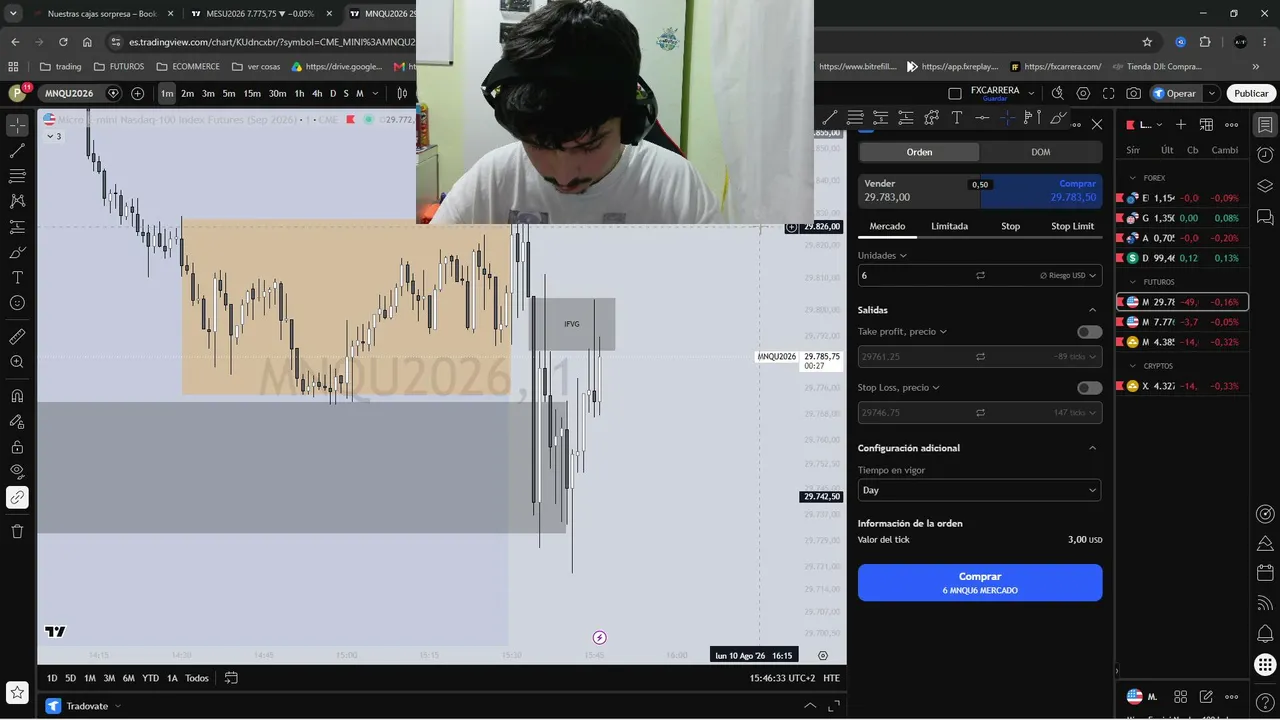Viewport: 1280px width, 720px height.
Task: Select the Stop Limit order type tab
Action: pos(1072,226)
